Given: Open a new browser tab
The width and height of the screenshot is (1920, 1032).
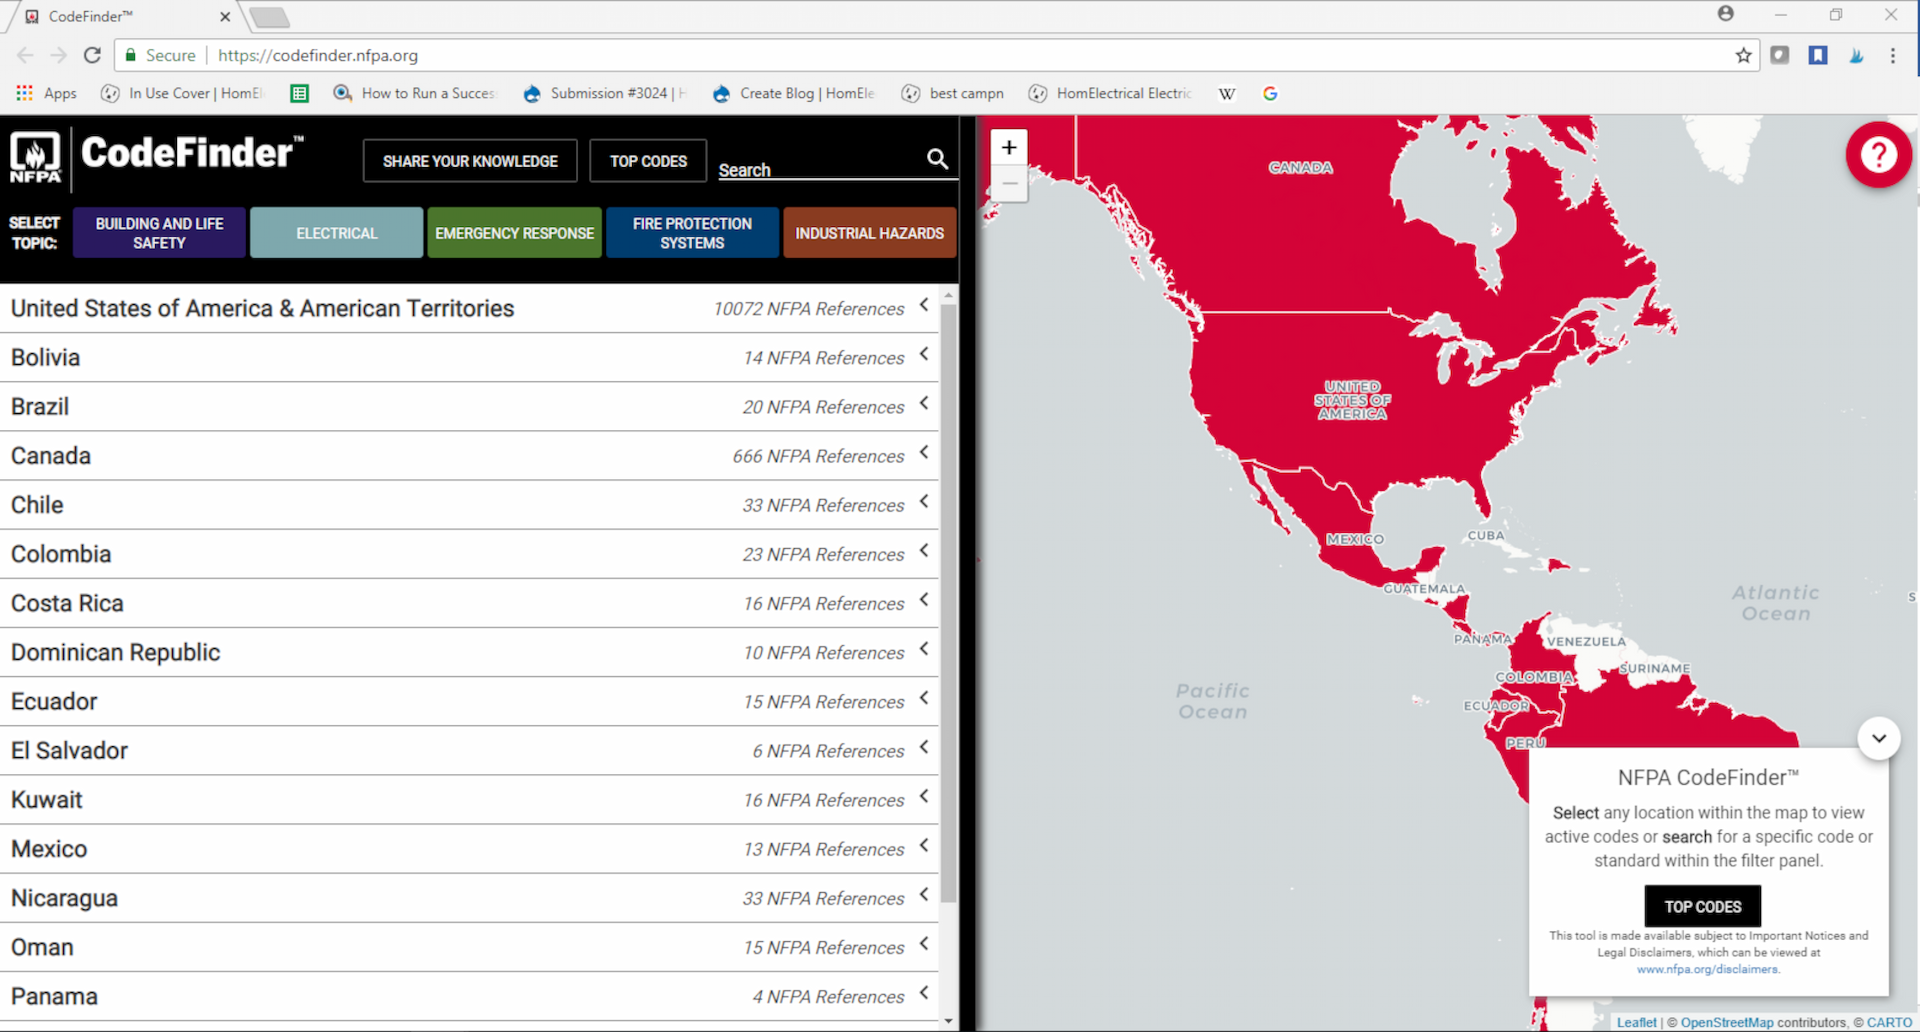Looking at the screenshot, I should (269, 17).
